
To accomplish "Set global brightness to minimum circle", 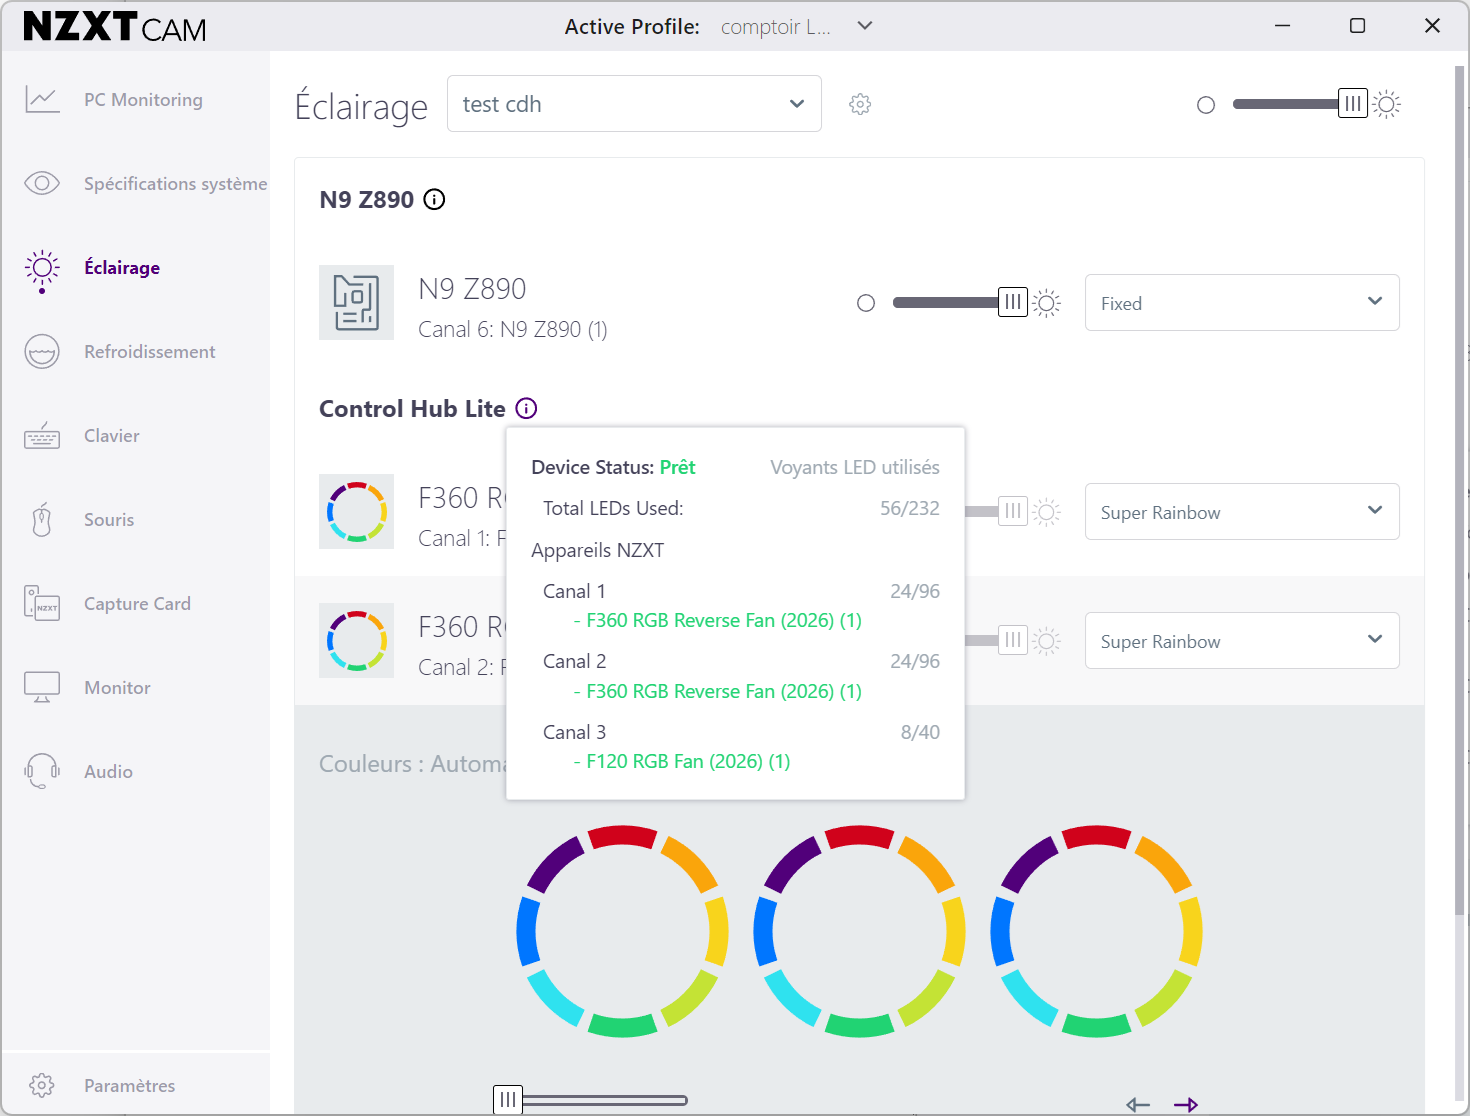I will 1206,105.
